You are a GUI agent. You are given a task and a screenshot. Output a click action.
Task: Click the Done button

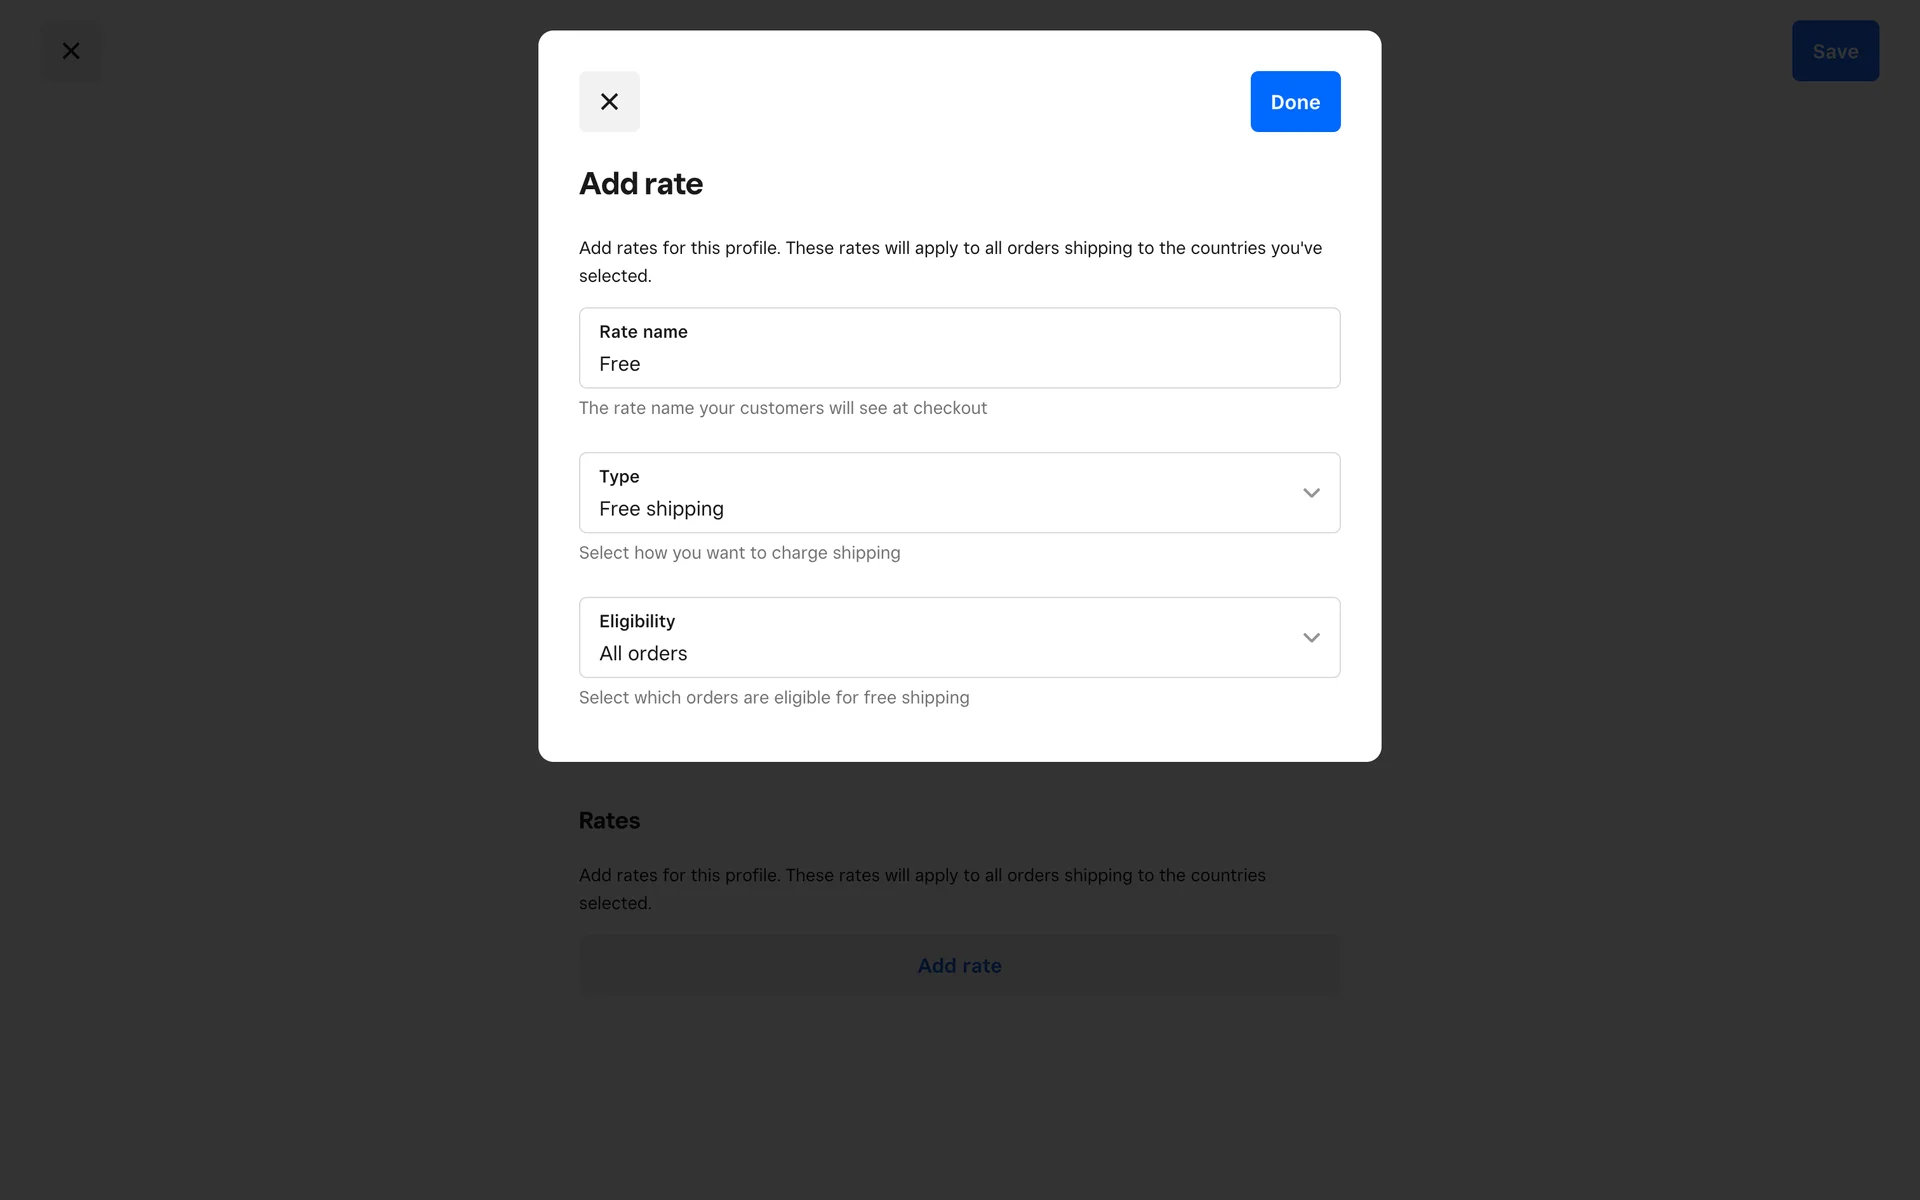click(1294, 102)
